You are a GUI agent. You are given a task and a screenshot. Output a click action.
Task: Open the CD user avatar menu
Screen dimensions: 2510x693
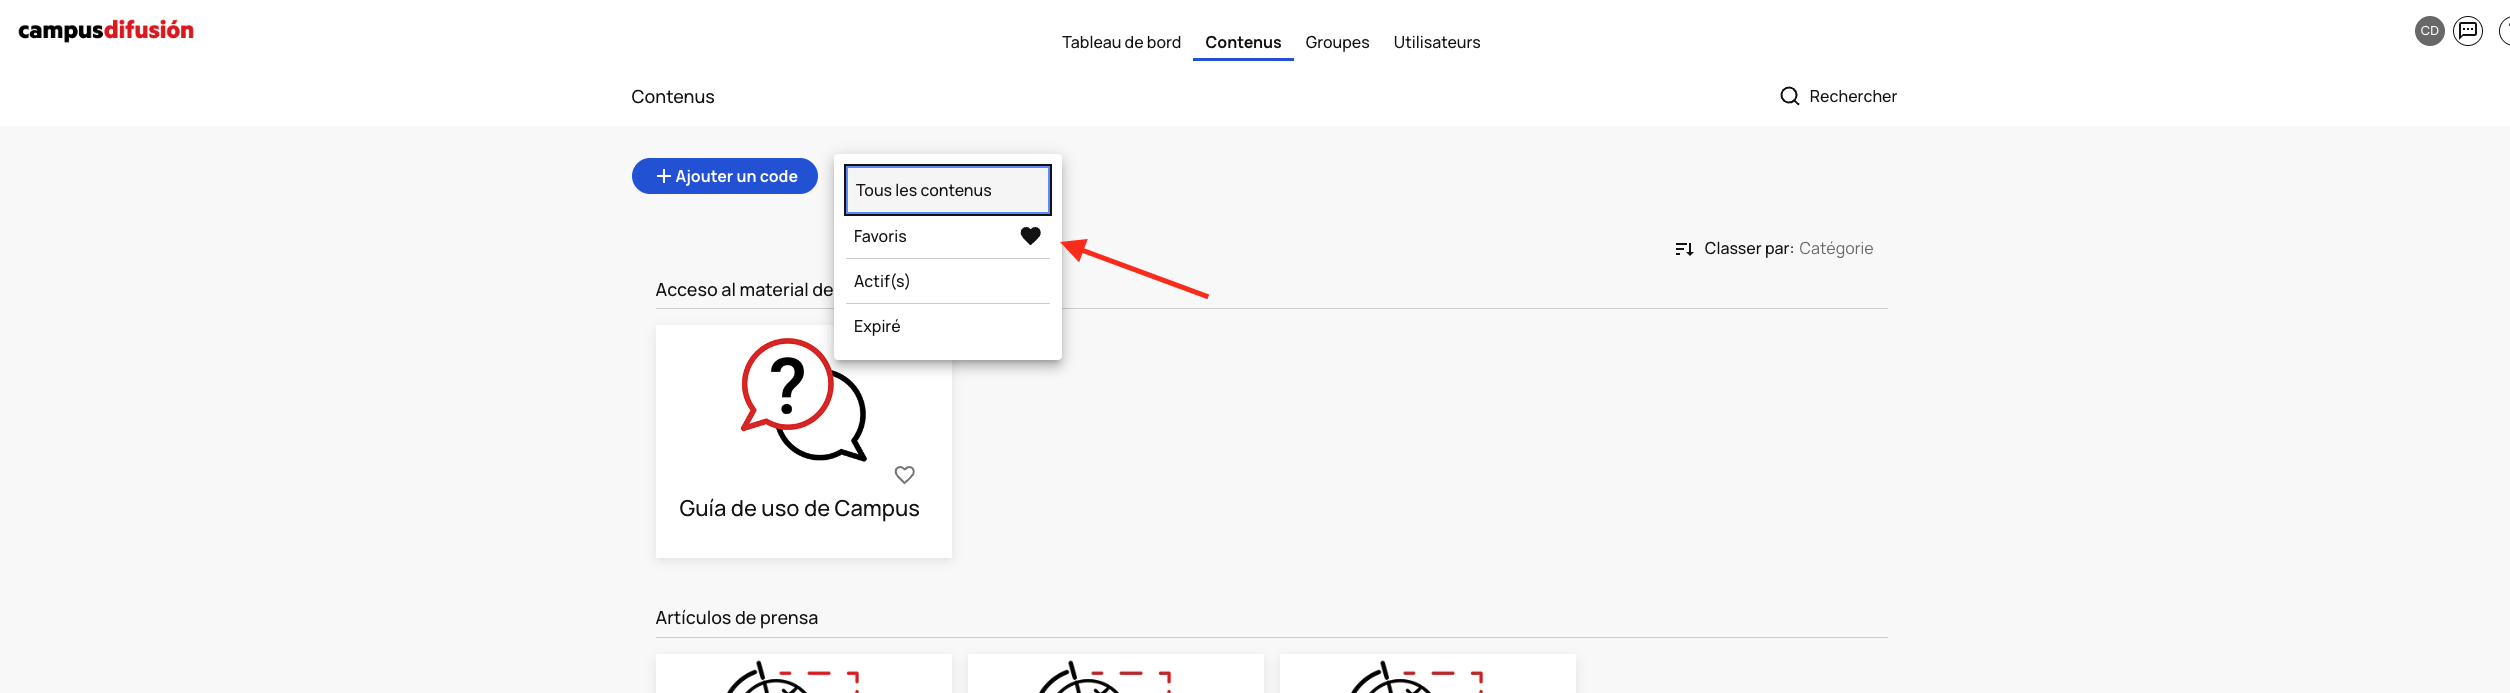click(x=2429, y=31)
